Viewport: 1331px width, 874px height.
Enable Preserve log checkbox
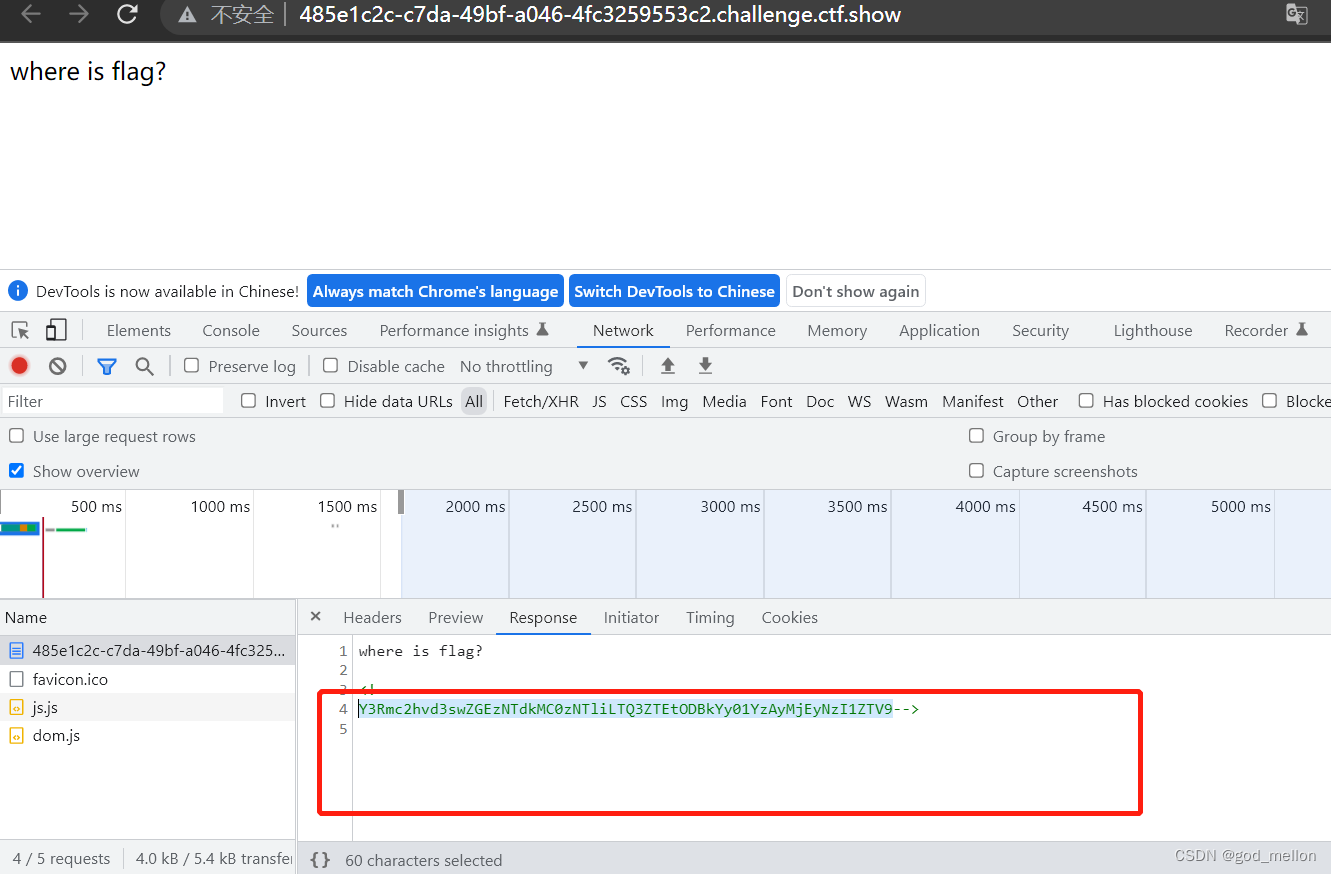(192, 366)
